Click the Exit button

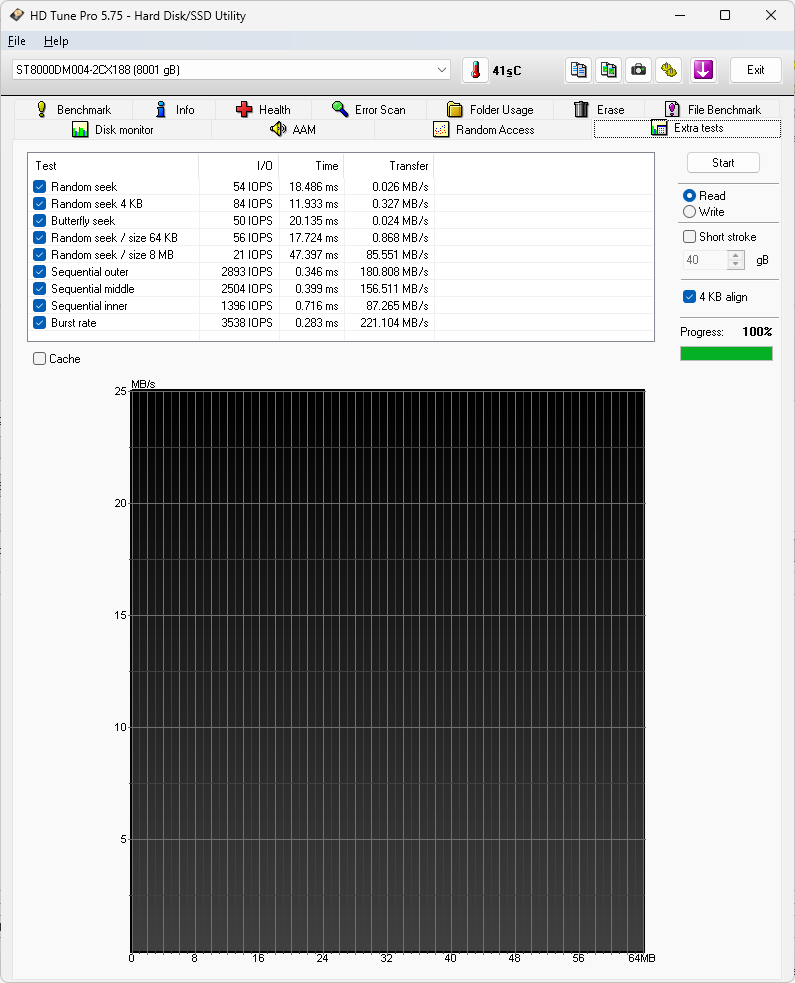click(756, 70)
